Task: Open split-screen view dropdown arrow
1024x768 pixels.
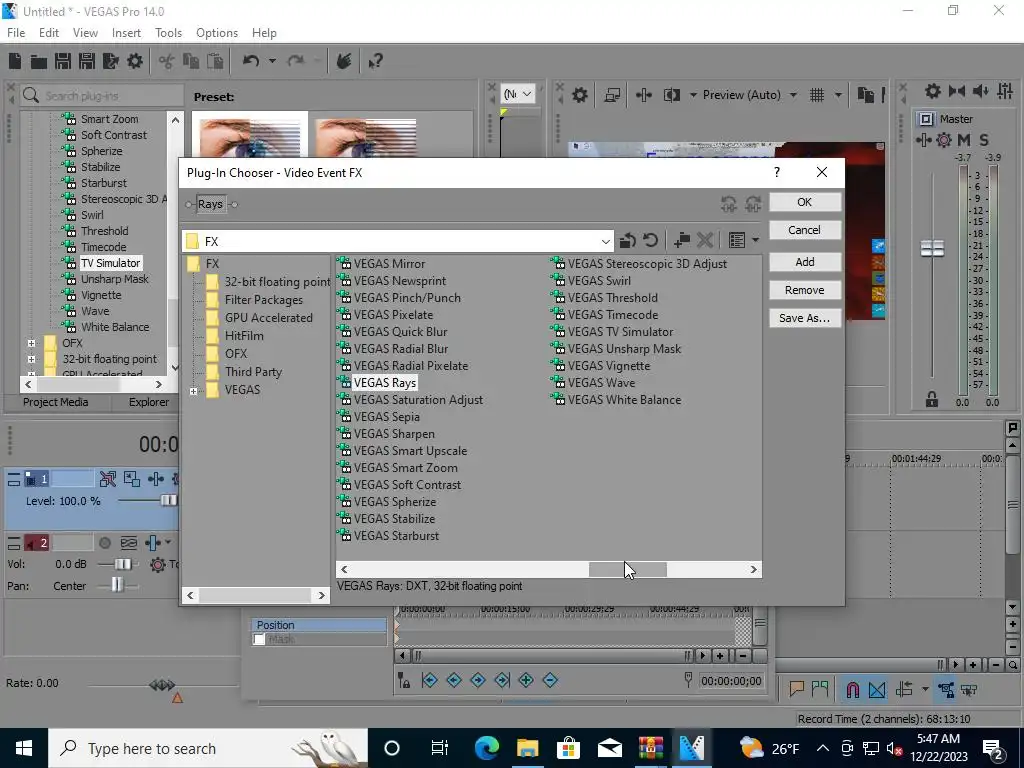Action: [x=693, y=95]
